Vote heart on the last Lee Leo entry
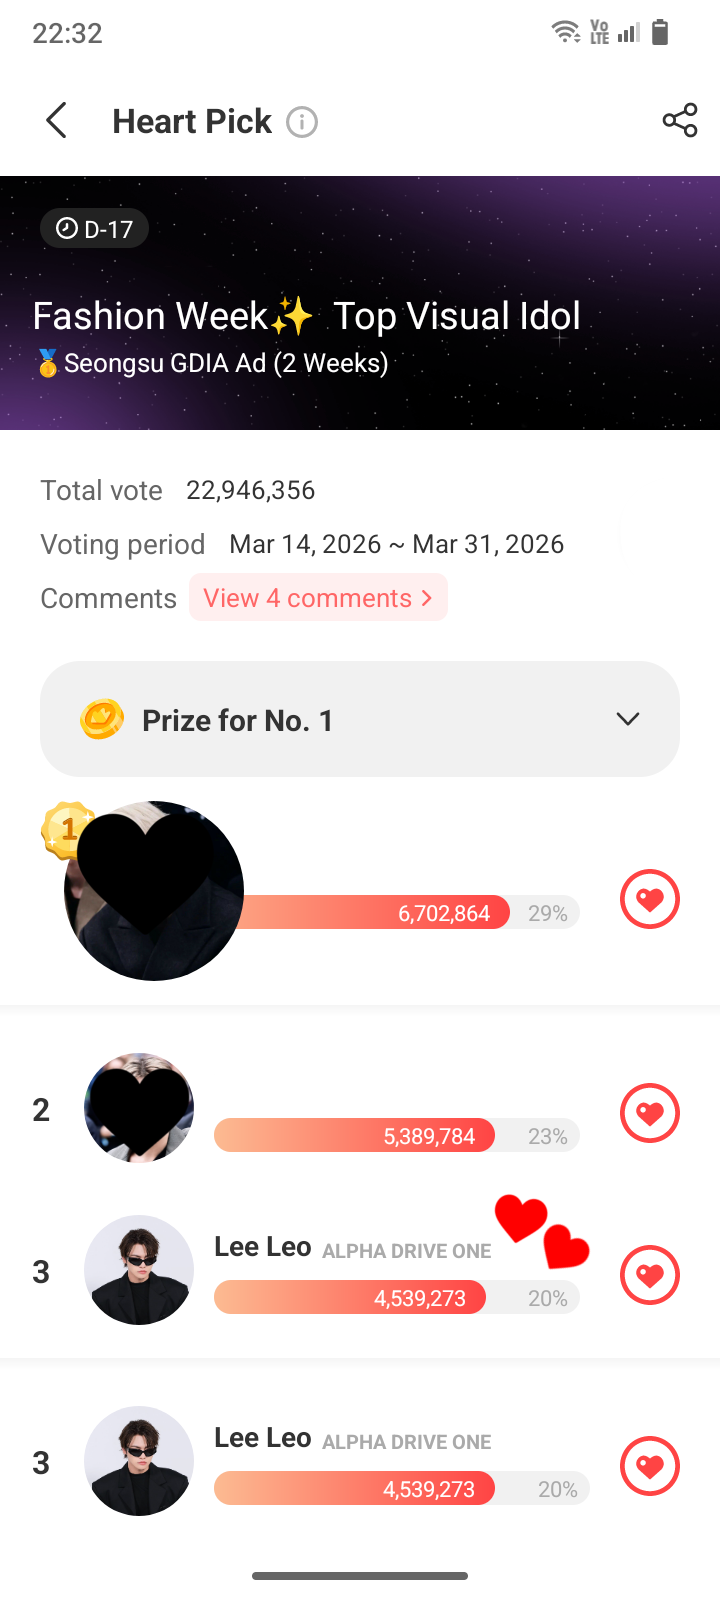Screen dimensions: 720x1600 (x=650, y=1466)
